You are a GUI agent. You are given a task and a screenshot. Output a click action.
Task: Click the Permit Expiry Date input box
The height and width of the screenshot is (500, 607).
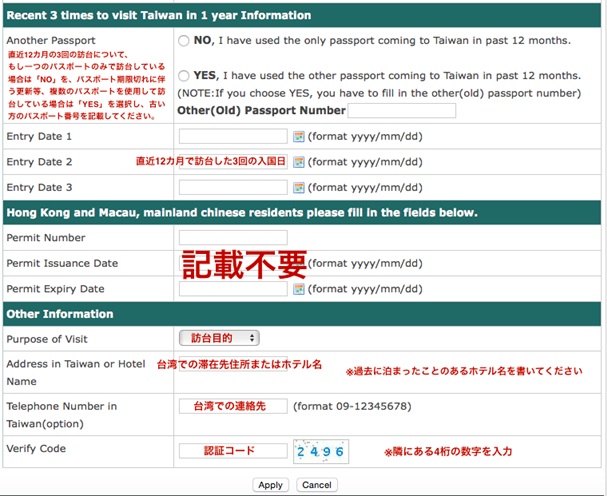tap(233, 289)
